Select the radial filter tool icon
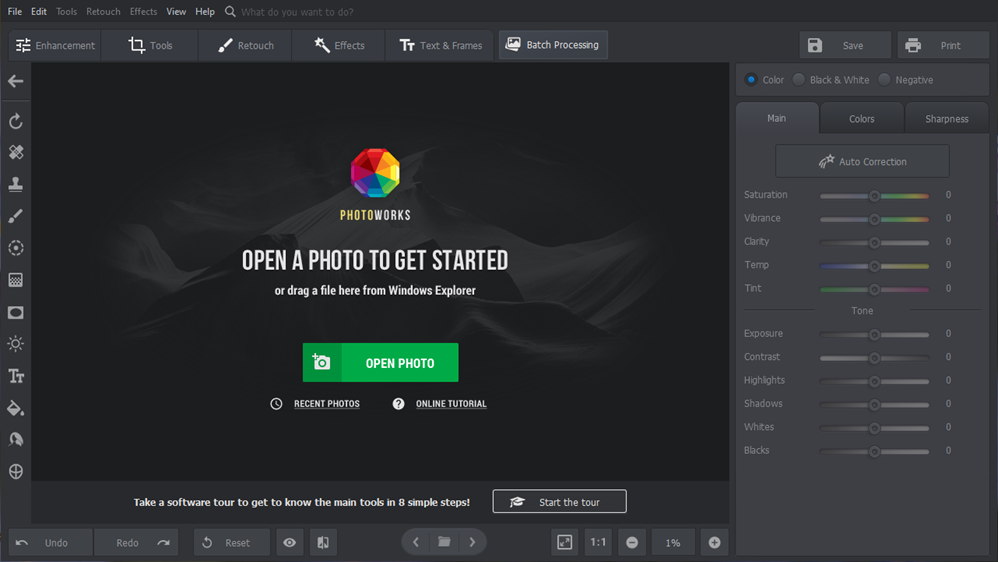This screenshot has height=562, width=998. point(16,248)
